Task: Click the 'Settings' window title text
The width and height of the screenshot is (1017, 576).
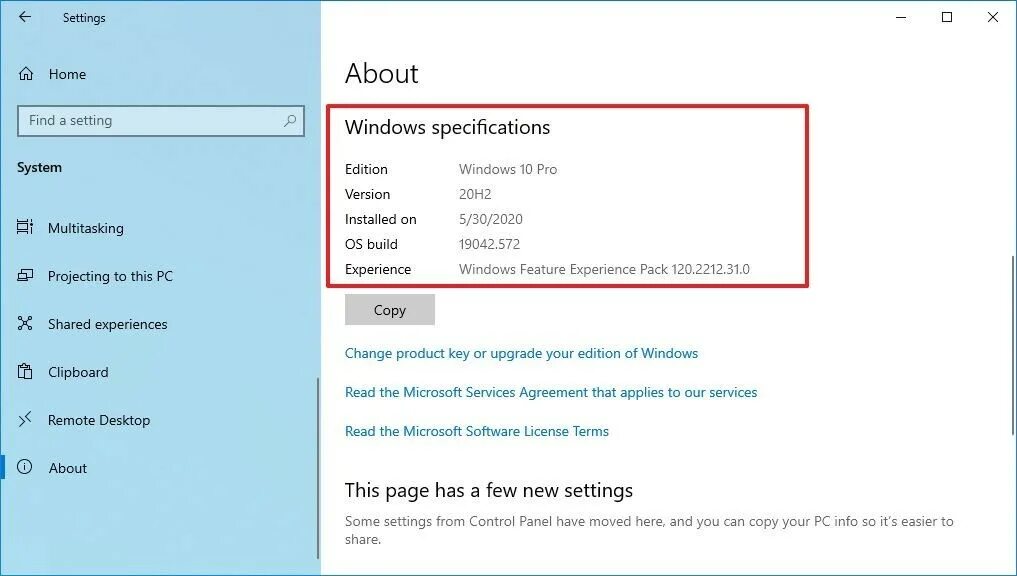Action: coord(84,18)
